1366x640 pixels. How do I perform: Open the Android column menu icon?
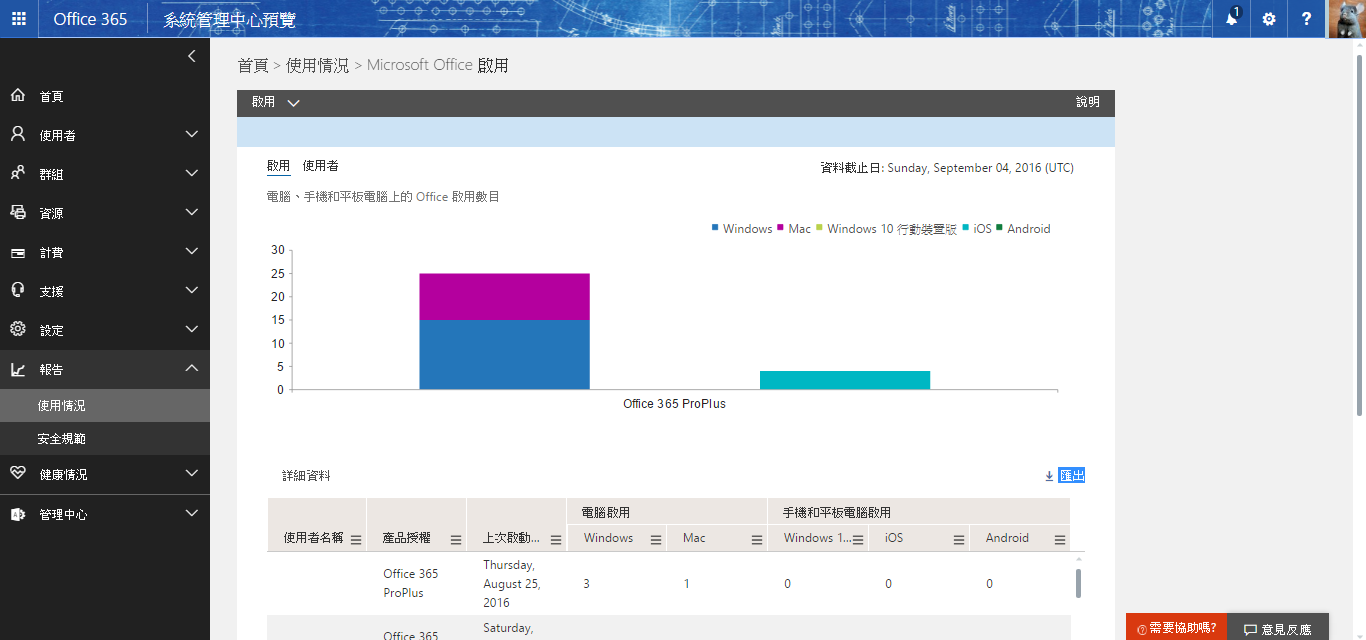click(1059, 540)
